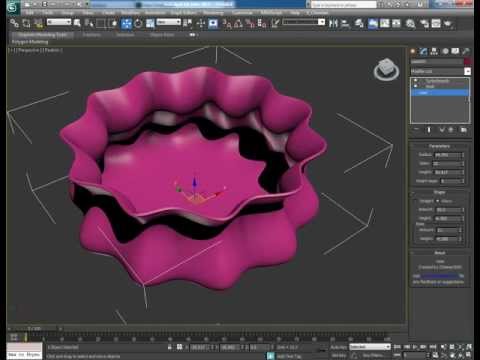Toggle Angle Snap

point(238,23)
